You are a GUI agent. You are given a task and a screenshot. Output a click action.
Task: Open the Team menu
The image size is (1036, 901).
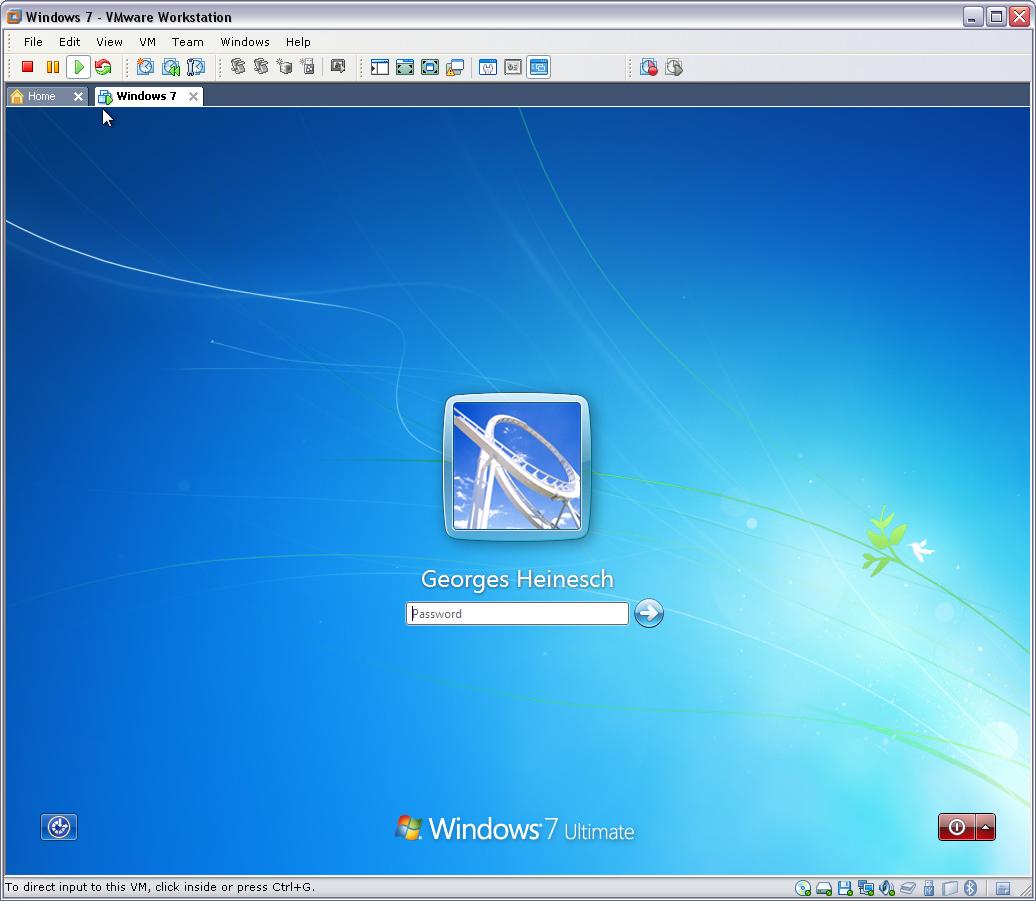pos(188,42)
